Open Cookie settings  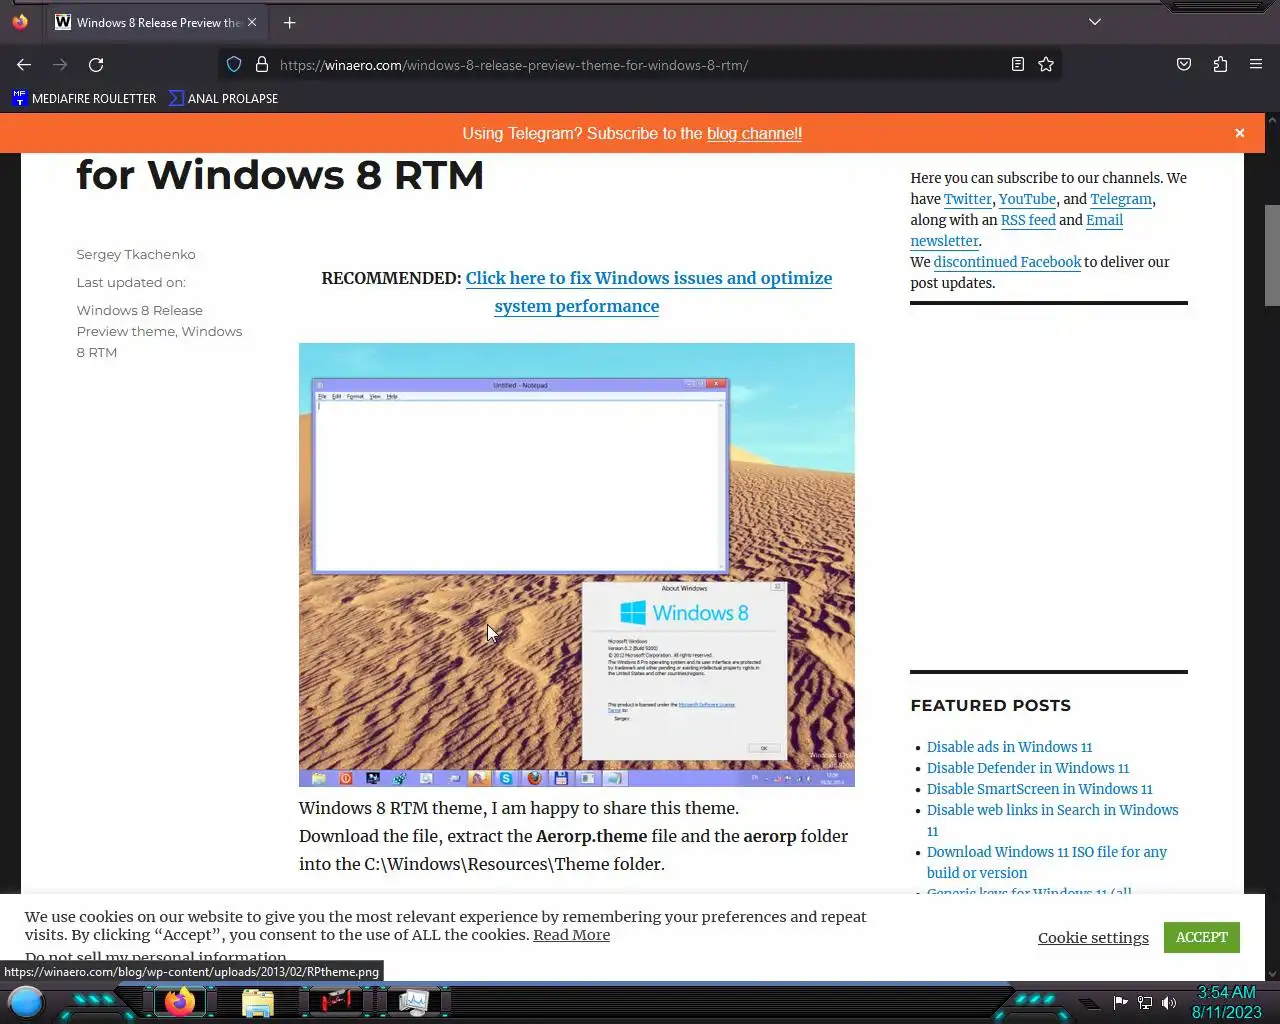1093,937
